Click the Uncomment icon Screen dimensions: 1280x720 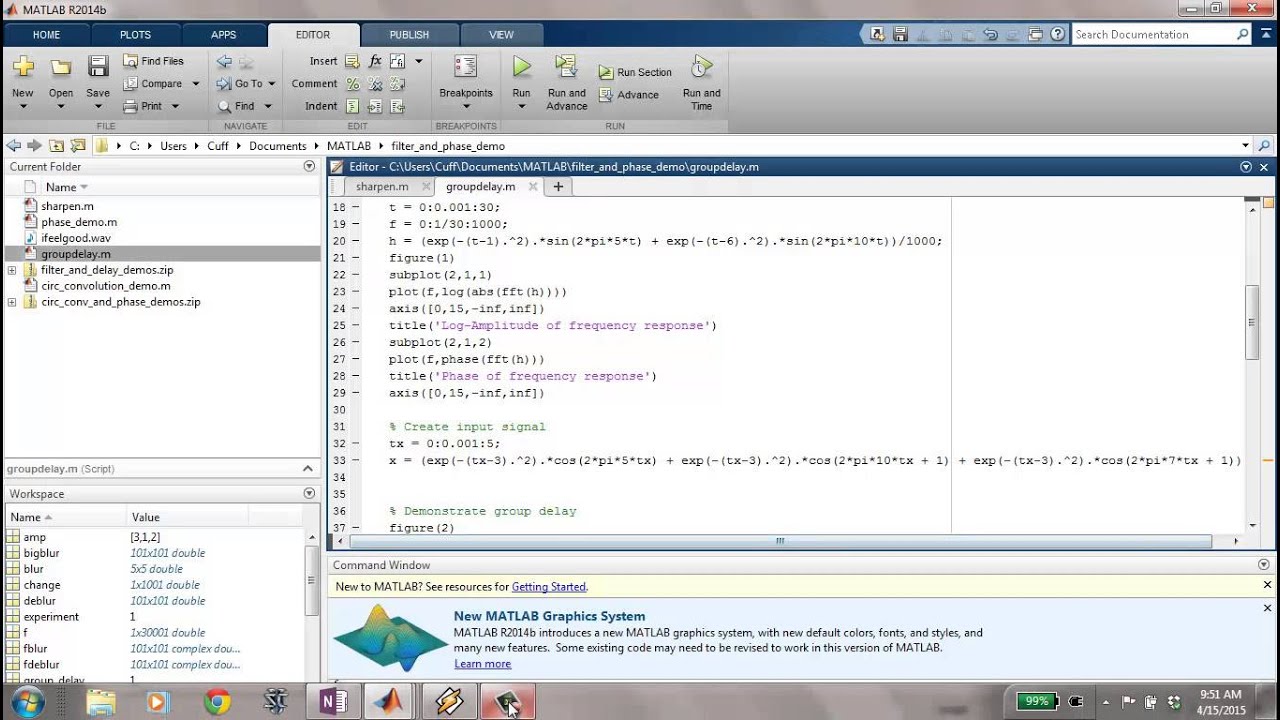point(375,84)
